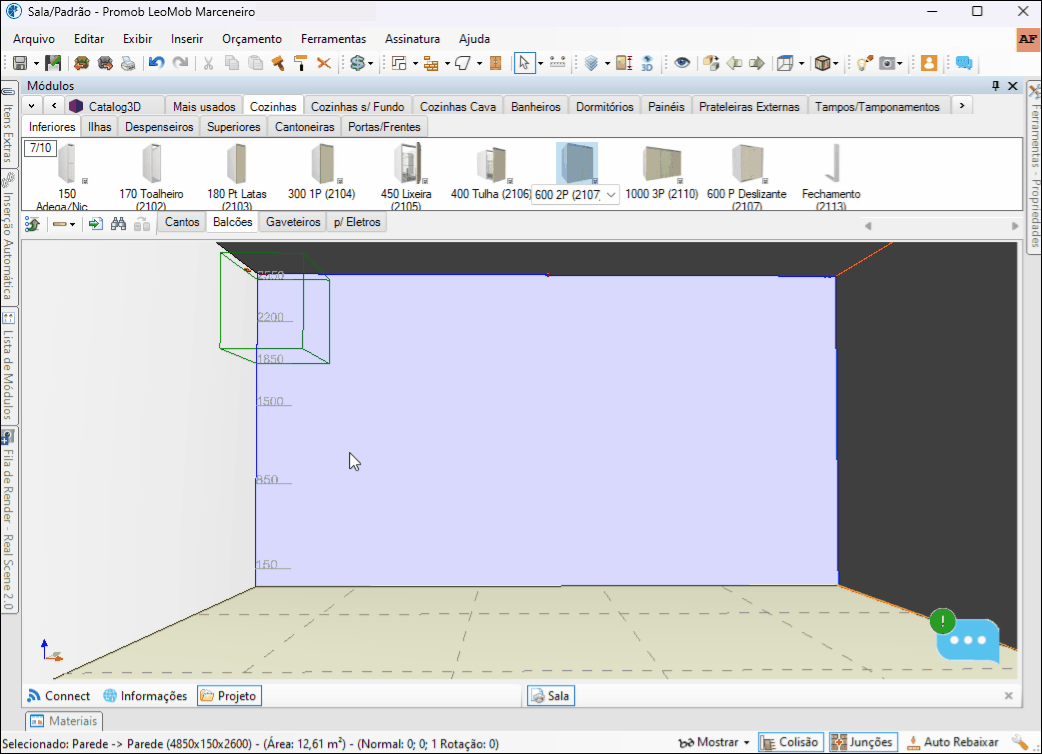Click the Redo arrow icon
The height and width of the screenshot is (754, 1042).
[x=180, y=63]
